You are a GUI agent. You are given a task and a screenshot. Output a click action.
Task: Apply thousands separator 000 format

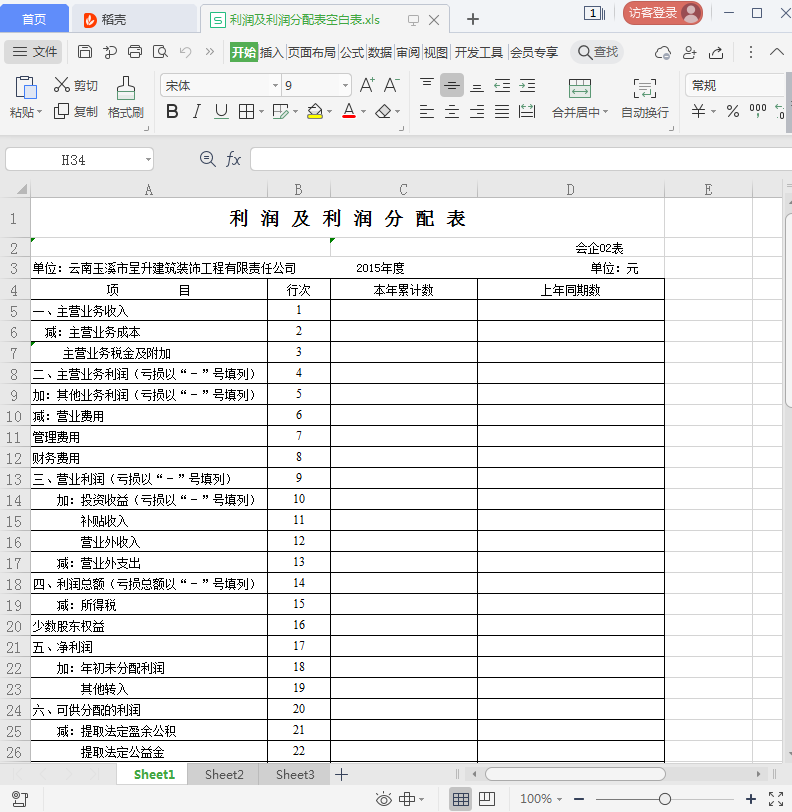(758, 110)
